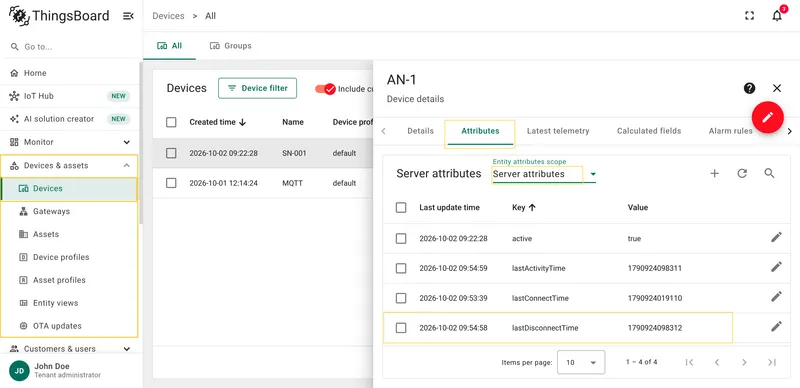This screenshot has width=800, height=388.
Task: Add a new server attribute
Action: (x=715, y=174)
